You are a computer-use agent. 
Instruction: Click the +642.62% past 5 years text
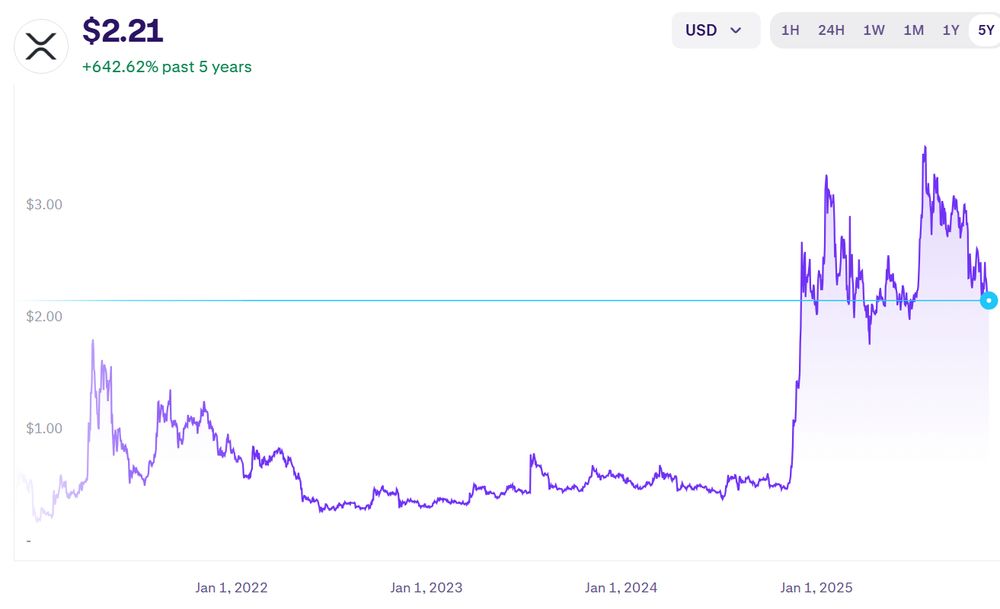tap(167, 67)
